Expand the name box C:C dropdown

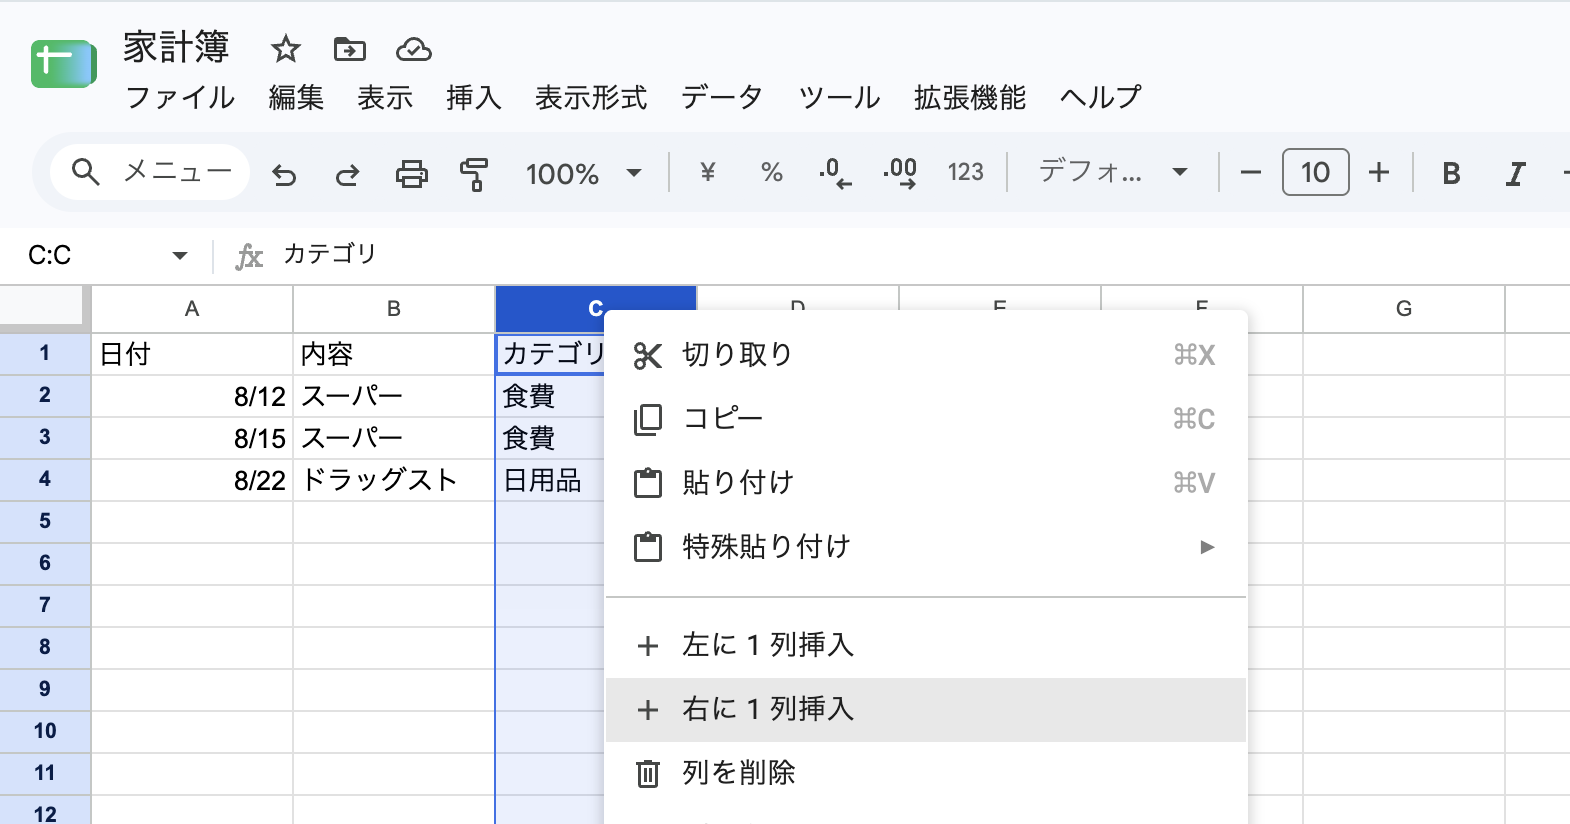coord(180,255)
